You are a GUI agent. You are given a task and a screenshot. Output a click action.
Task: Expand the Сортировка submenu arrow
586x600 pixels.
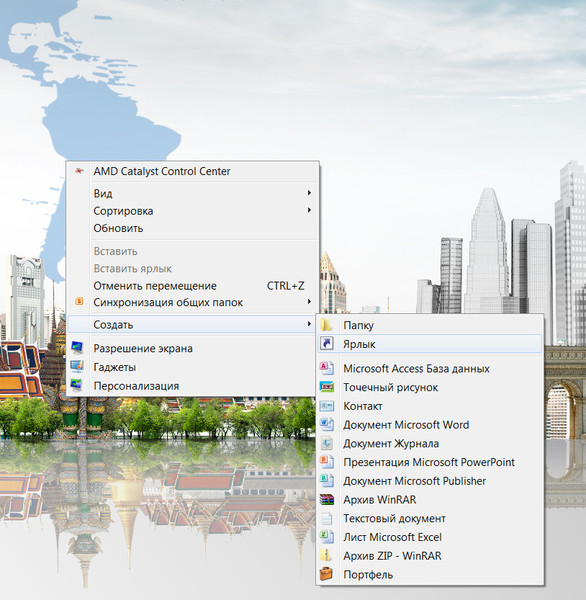click(x=309, y=210)
